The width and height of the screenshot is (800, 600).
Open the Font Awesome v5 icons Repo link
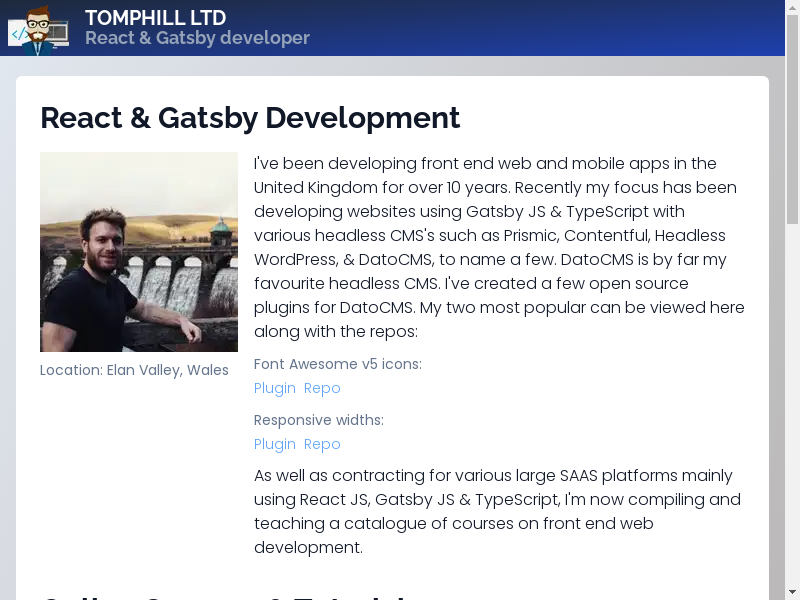tap(322, 388)
